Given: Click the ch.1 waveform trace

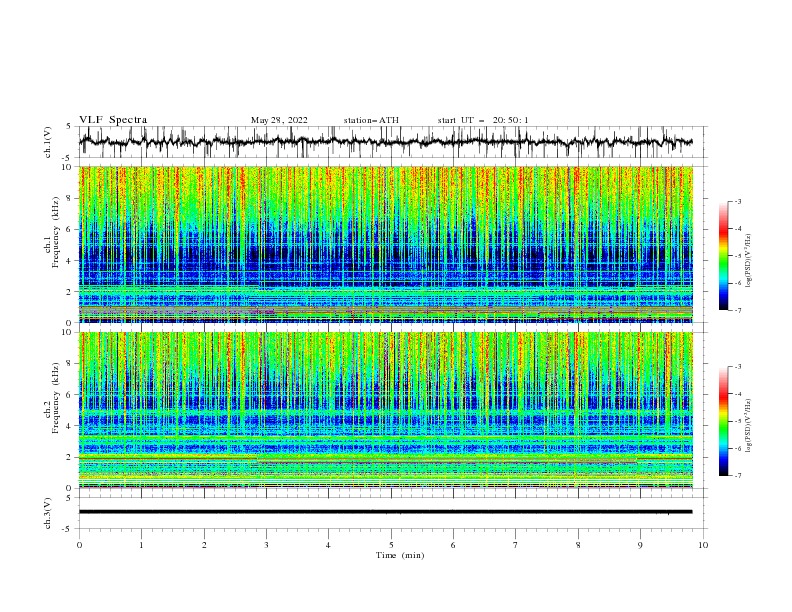Looking at the screenshot, I should pyautogui.click(x=385, y=142).
